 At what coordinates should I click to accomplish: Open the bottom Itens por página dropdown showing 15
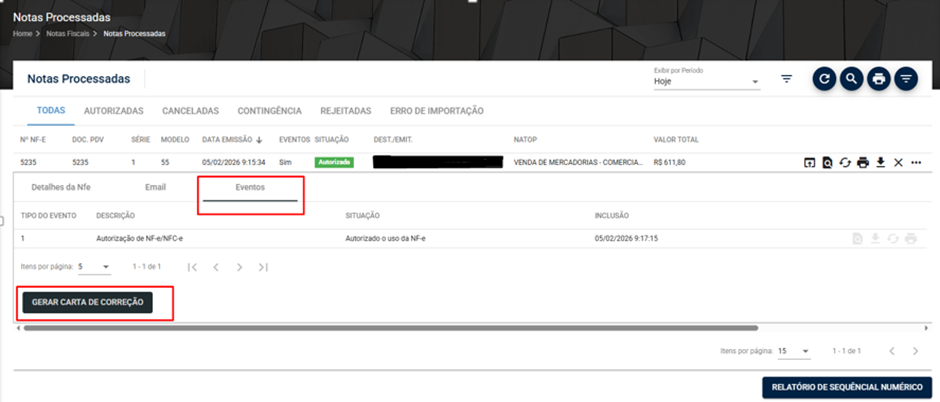[x=794, y=351]
